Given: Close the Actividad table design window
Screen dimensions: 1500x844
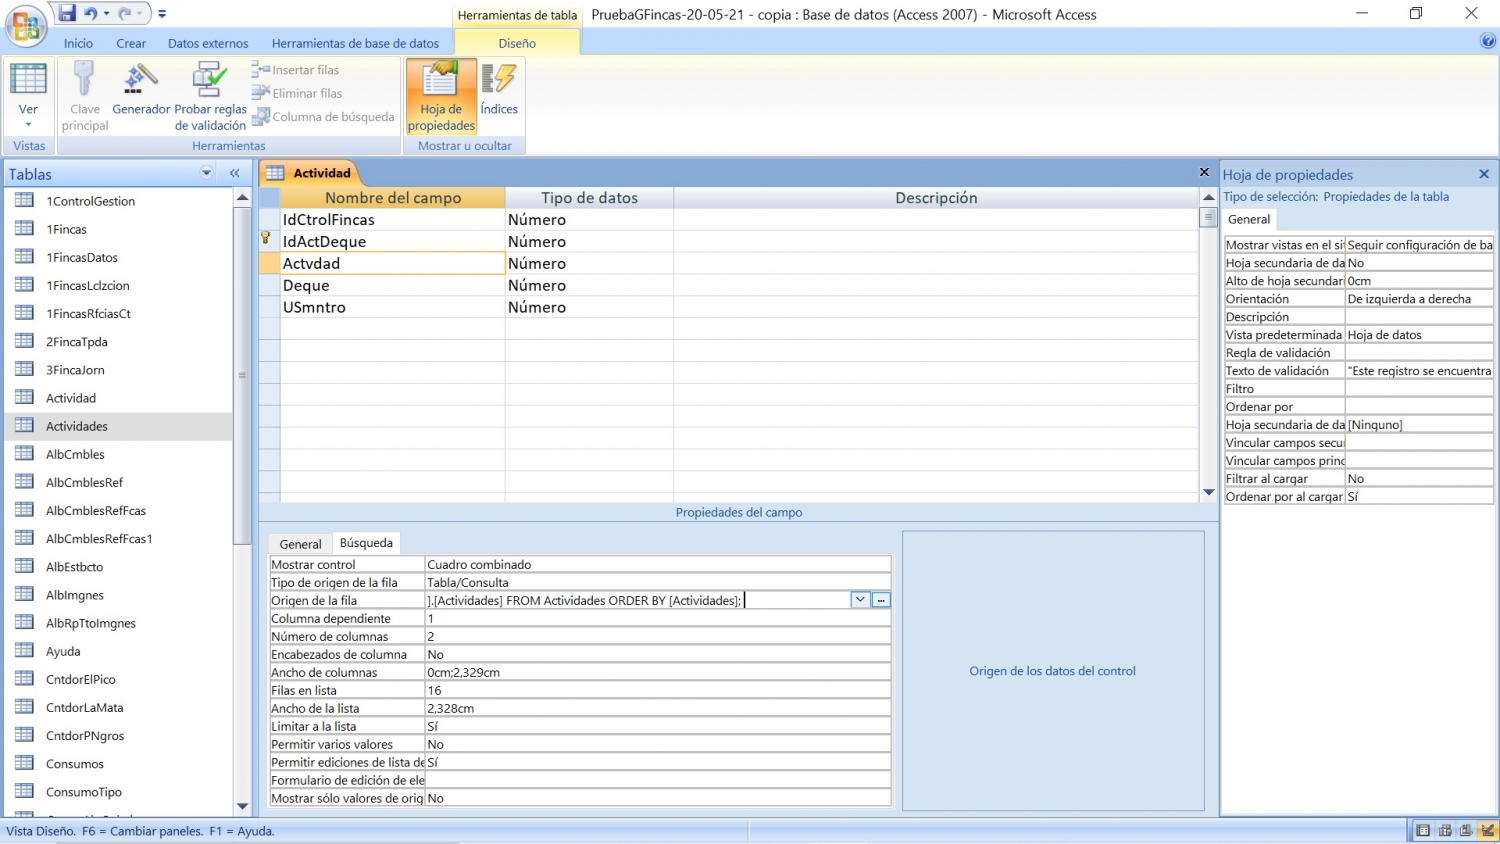Looking at the screenshot, I should pyautogui.click(x=1205, y=172).
